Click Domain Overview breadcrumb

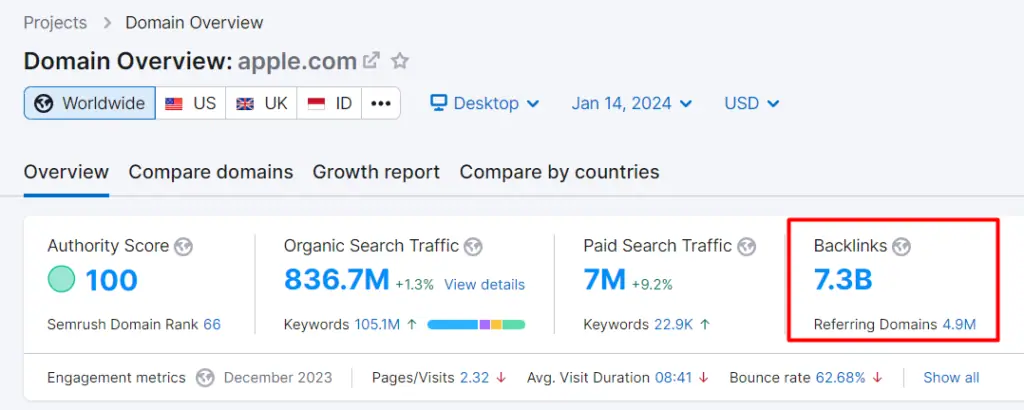194,23
